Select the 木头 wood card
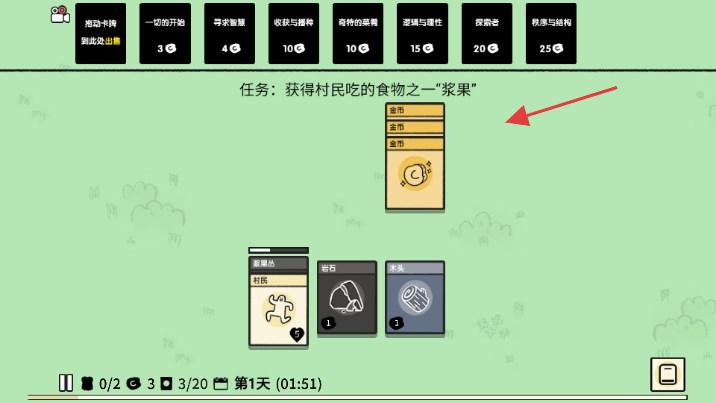Image resolution: width=716 pixels, height=403 pixels. click(x=415, y=298)
